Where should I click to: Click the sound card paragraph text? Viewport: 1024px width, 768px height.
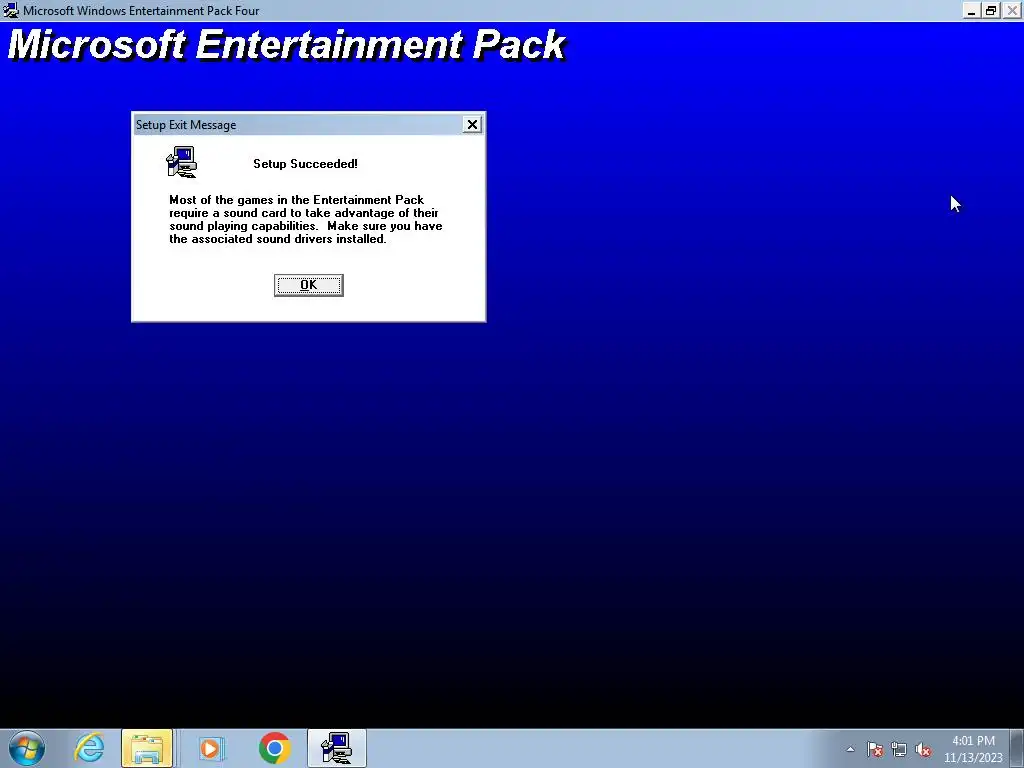coord(306,219)
